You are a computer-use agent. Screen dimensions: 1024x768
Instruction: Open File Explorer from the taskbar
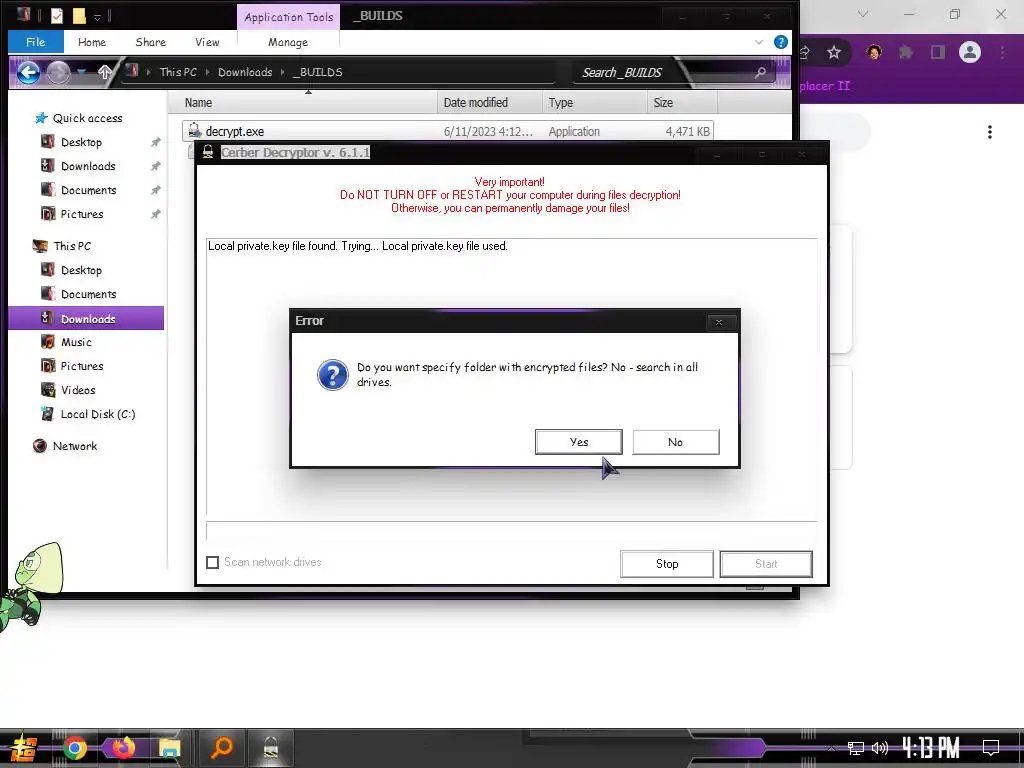coord(170,748)
